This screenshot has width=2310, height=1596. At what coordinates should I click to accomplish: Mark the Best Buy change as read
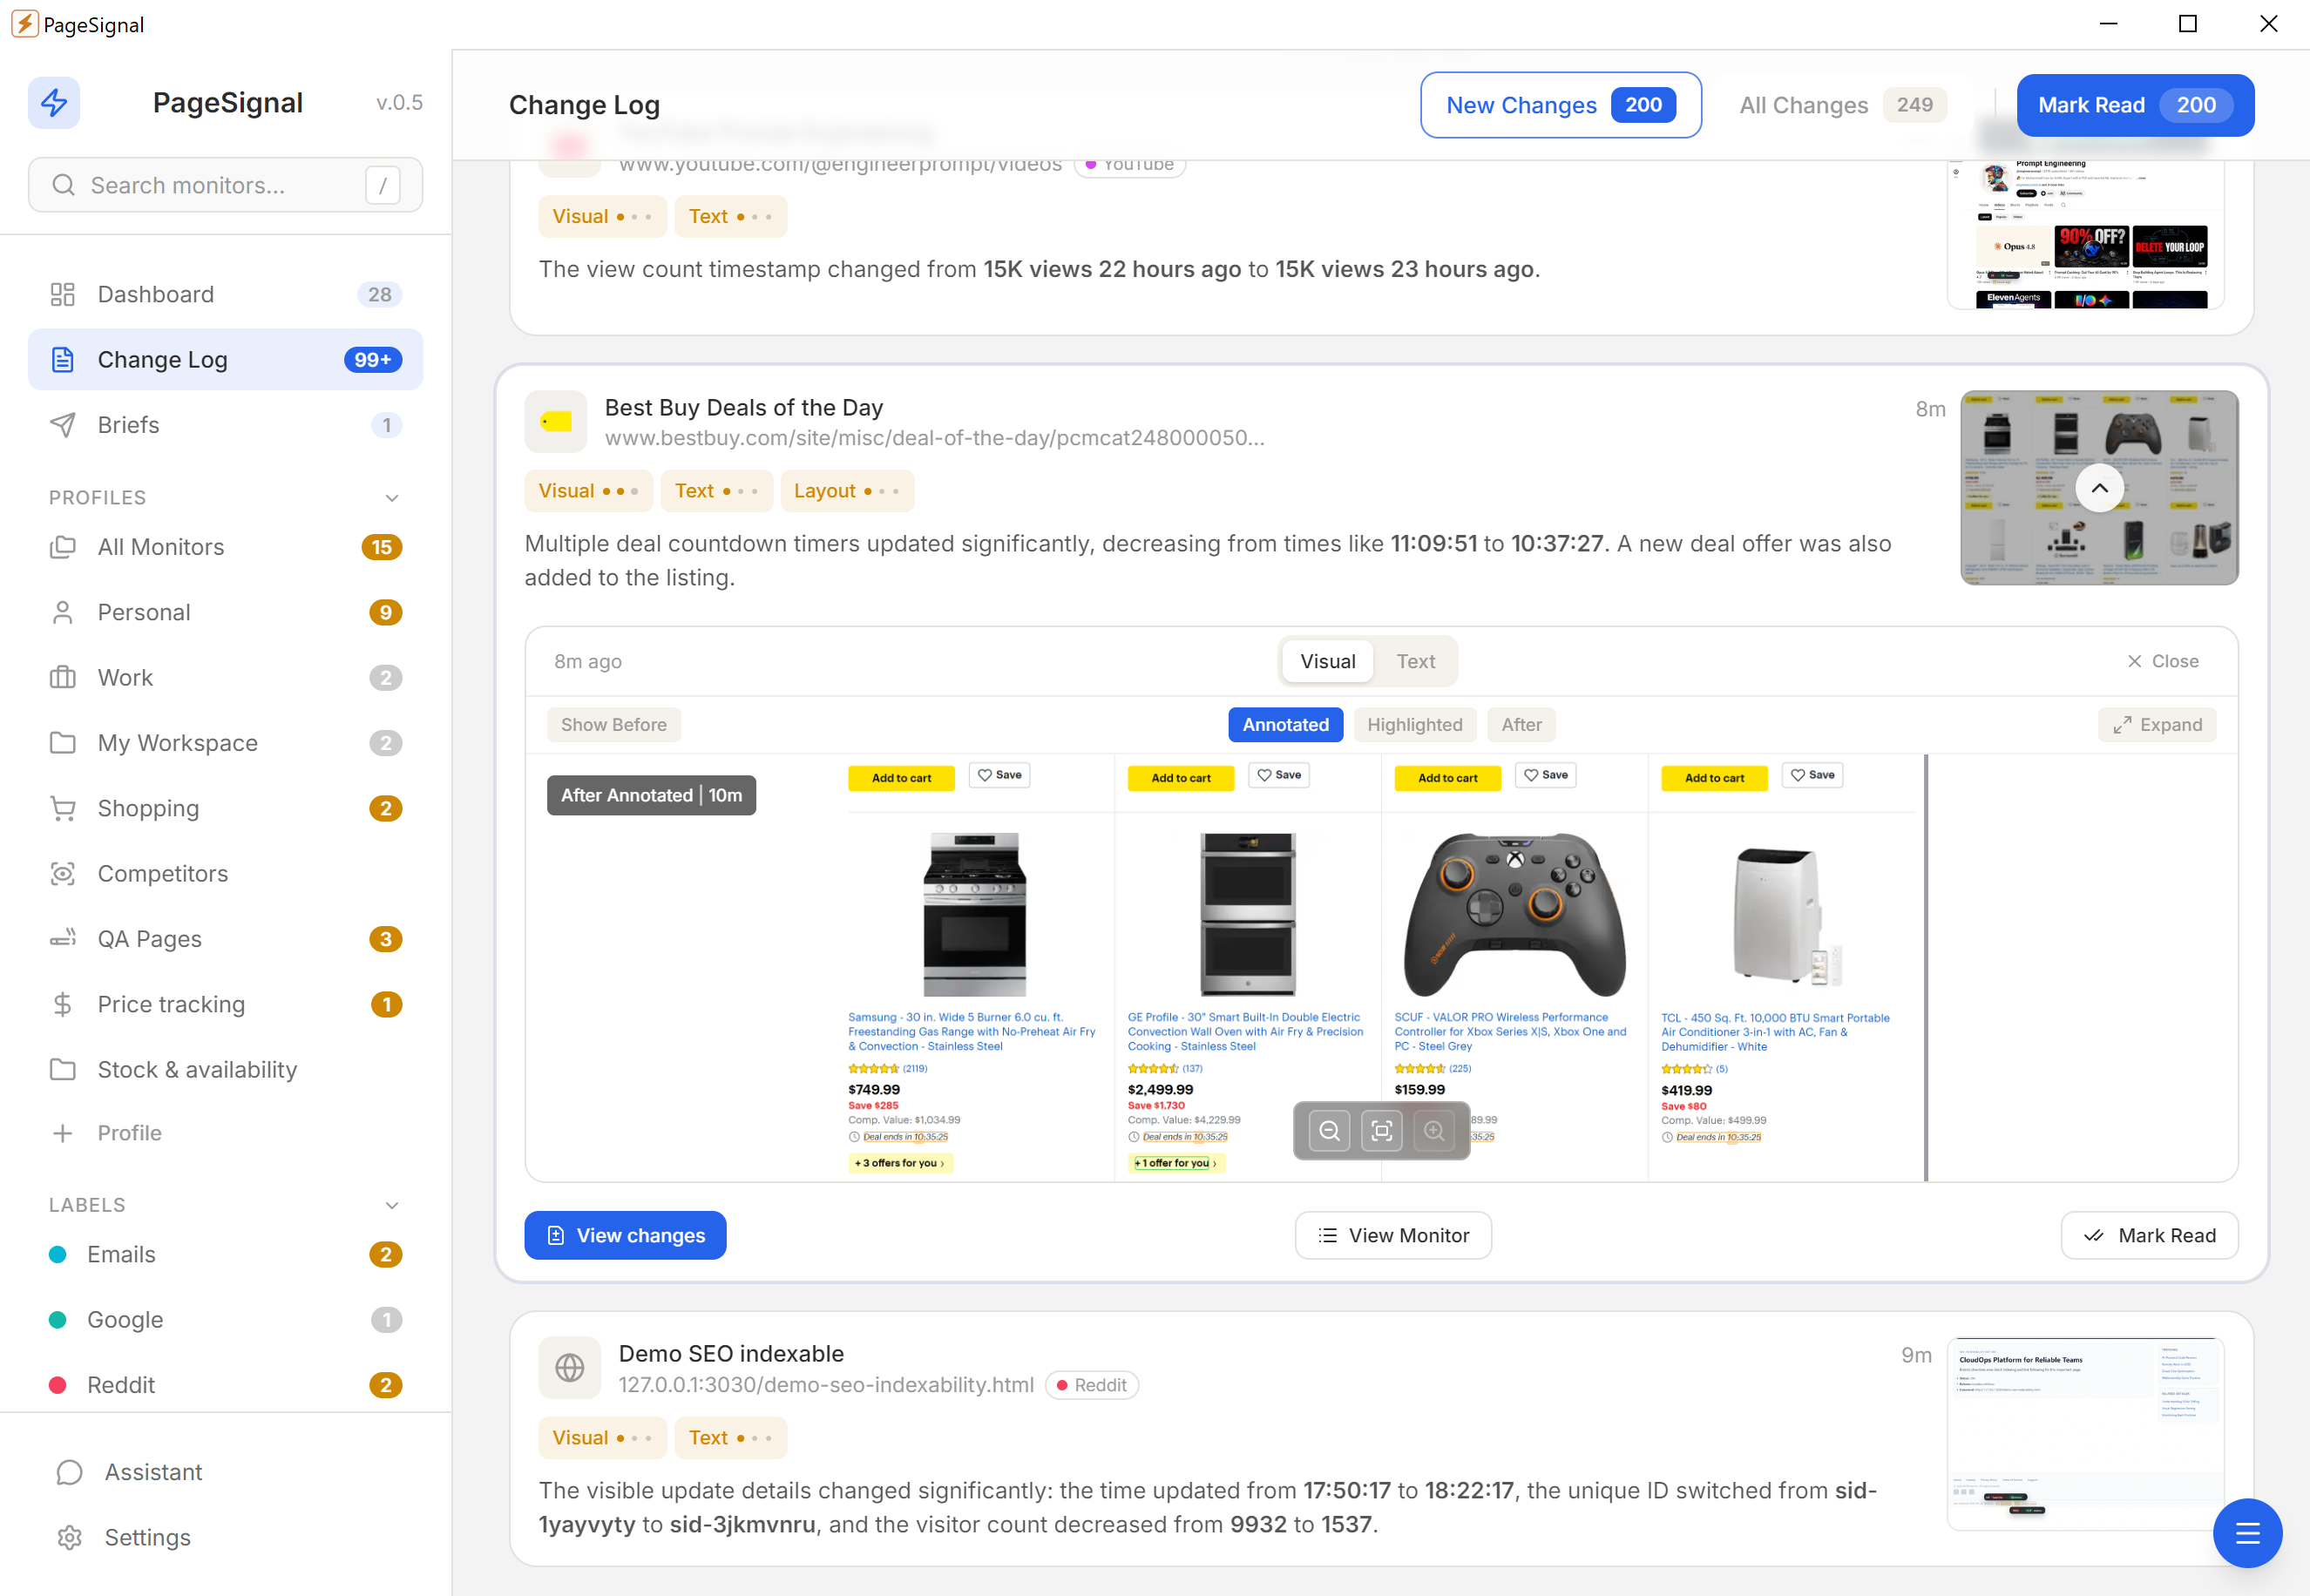(x=2149, y=1235)
